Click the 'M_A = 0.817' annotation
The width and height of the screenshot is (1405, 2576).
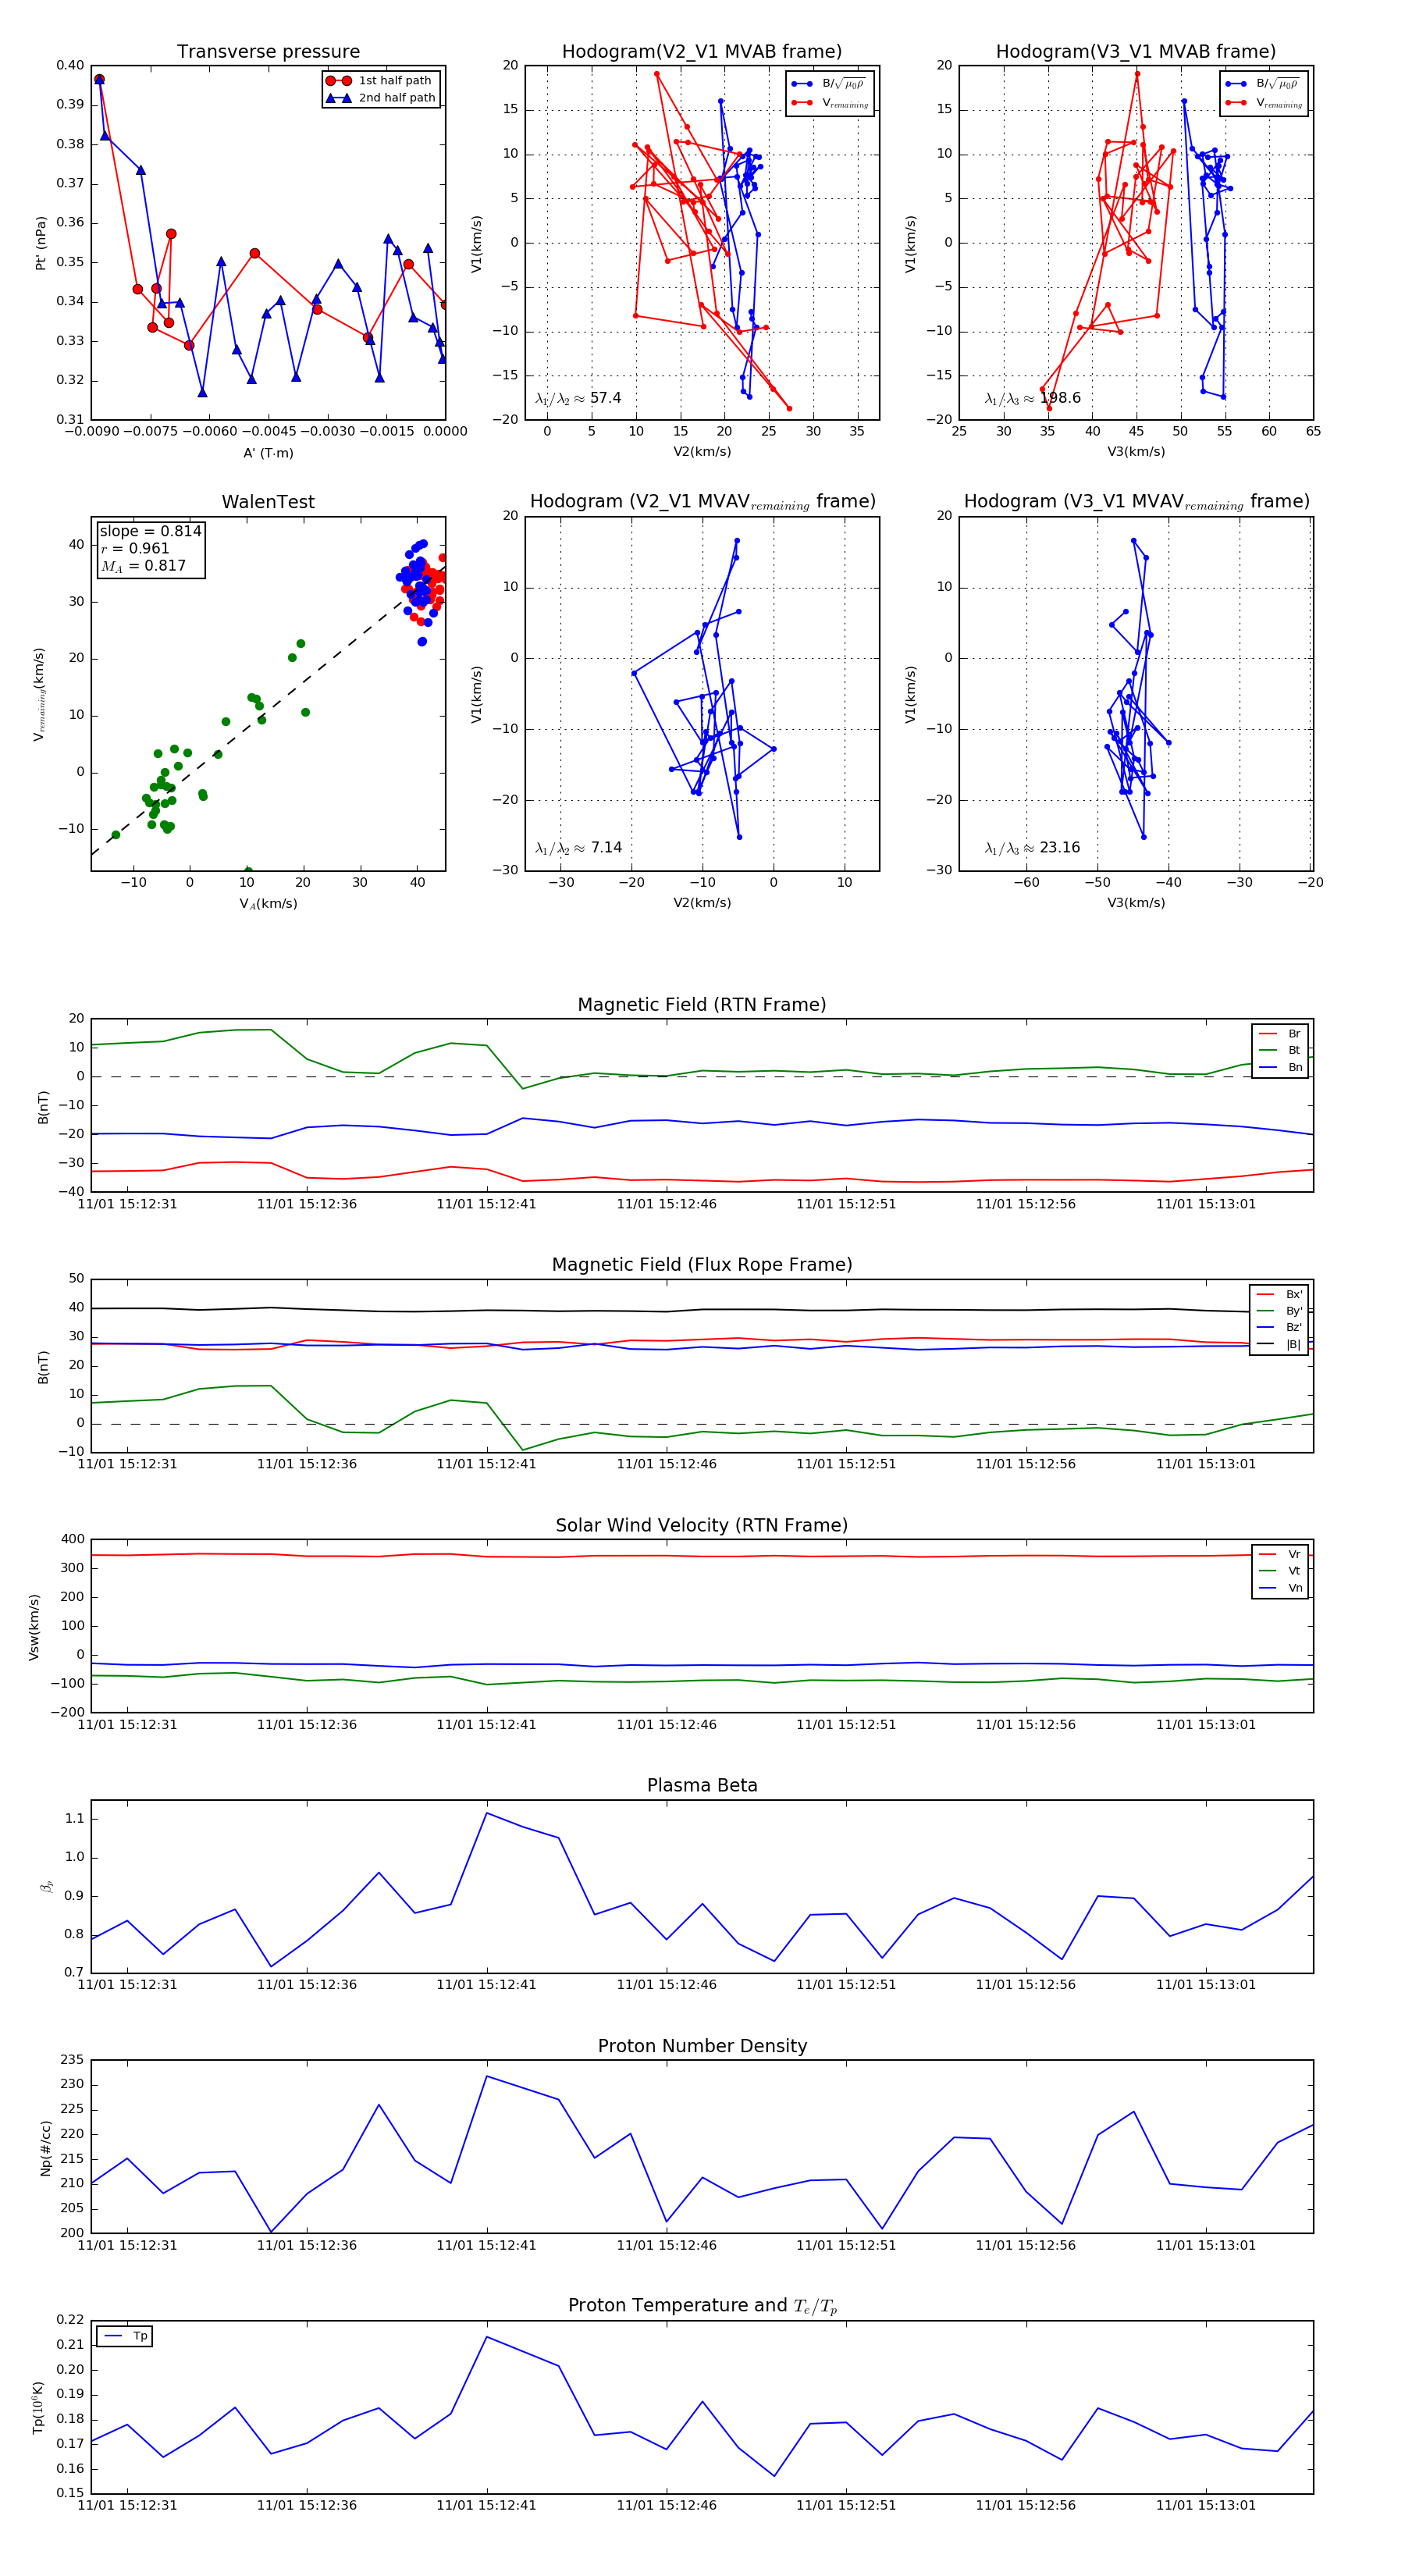[143, 566]
